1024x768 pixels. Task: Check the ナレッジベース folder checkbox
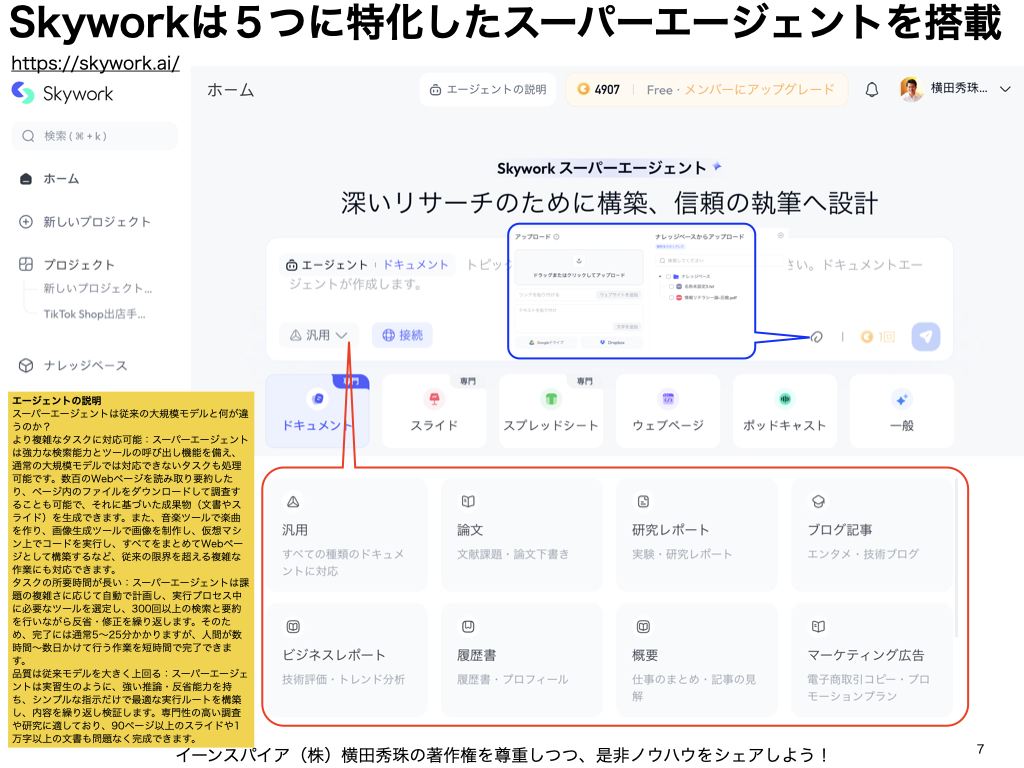[668, 276]
